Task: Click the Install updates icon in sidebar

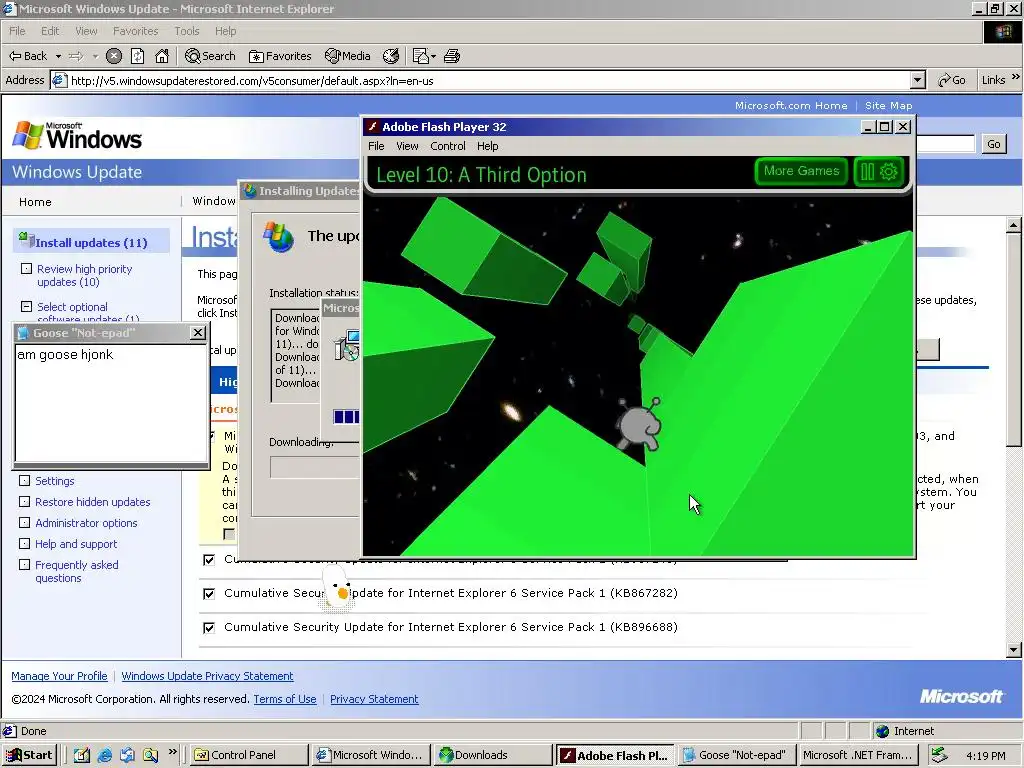Action: 27,239
